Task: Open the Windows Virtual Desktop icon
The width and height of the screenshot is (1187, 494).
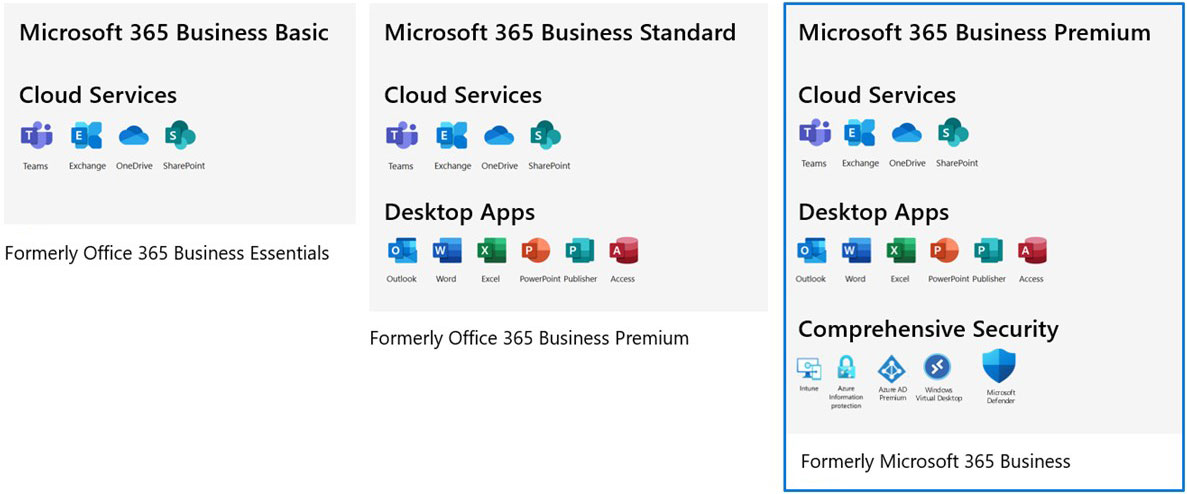Action: coord(937,367)
